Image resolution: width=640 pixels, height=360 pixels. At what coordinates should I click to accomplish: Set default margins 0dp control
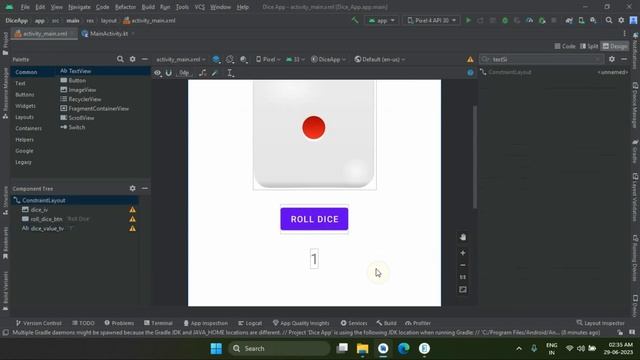point(184,73)
